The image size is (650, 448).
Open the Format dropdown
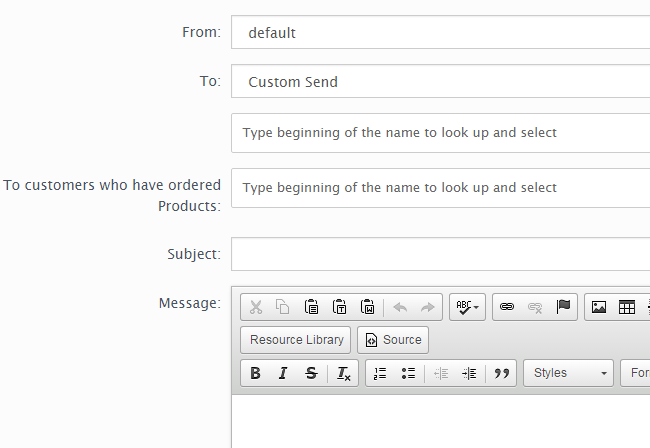click(x=635, y=373)
